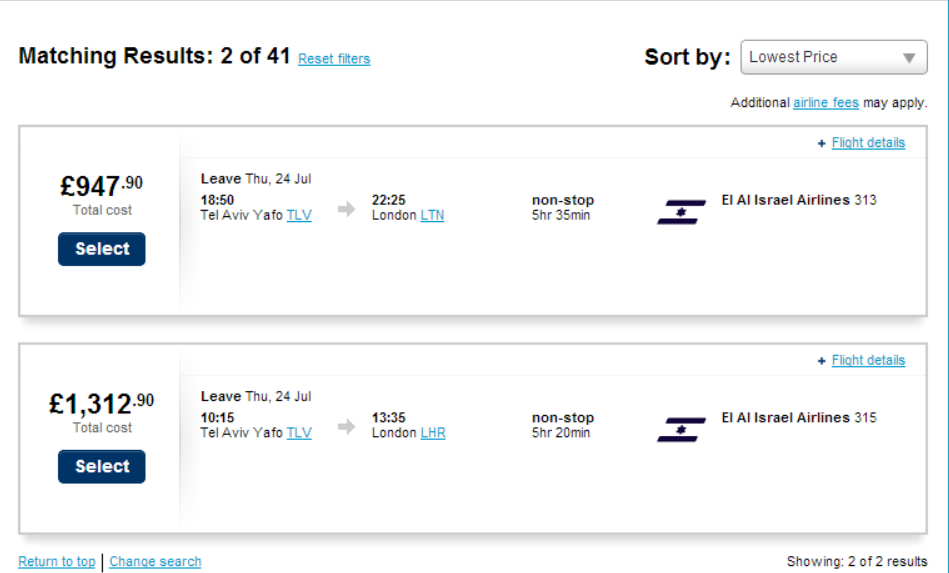Click the TLV airport link in second result
949x573 pixels.
point(299,433)
